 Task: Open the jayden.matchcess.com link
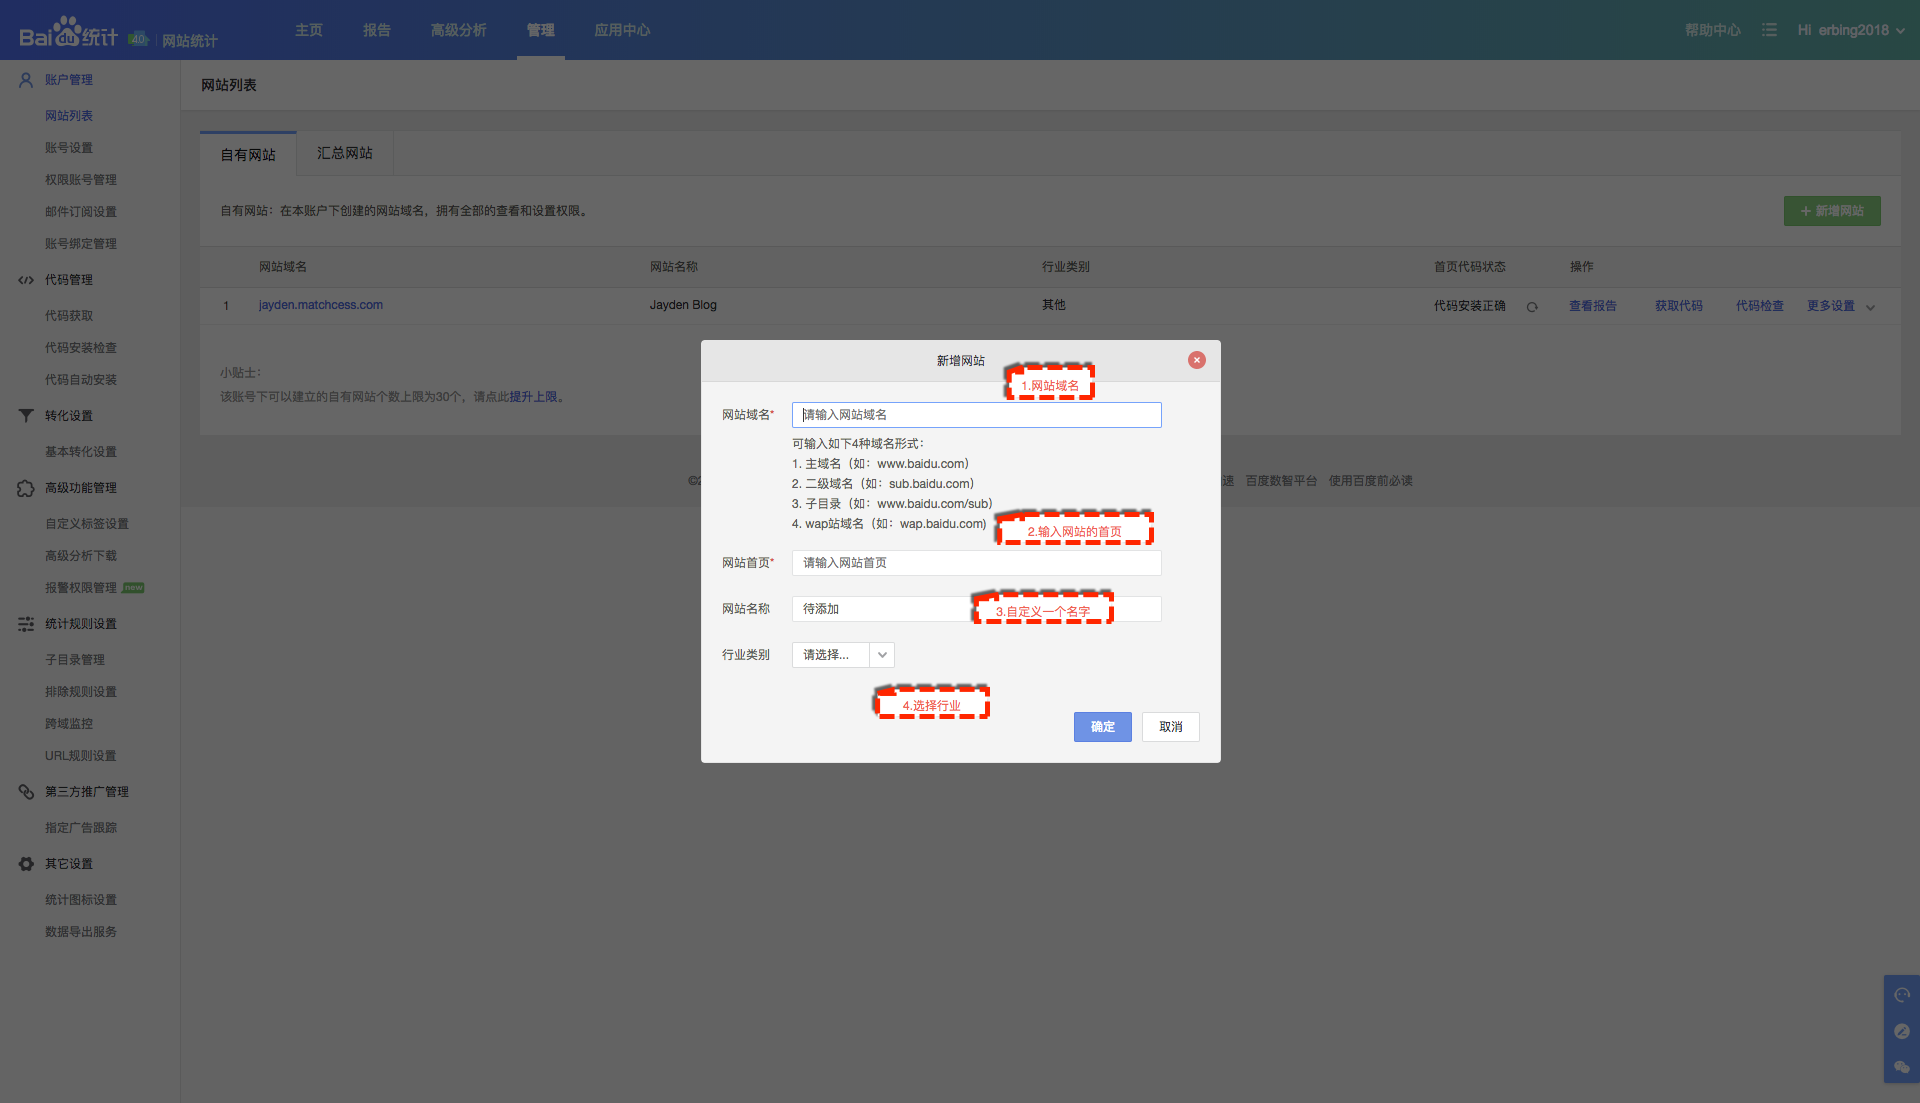coord(320,305)
